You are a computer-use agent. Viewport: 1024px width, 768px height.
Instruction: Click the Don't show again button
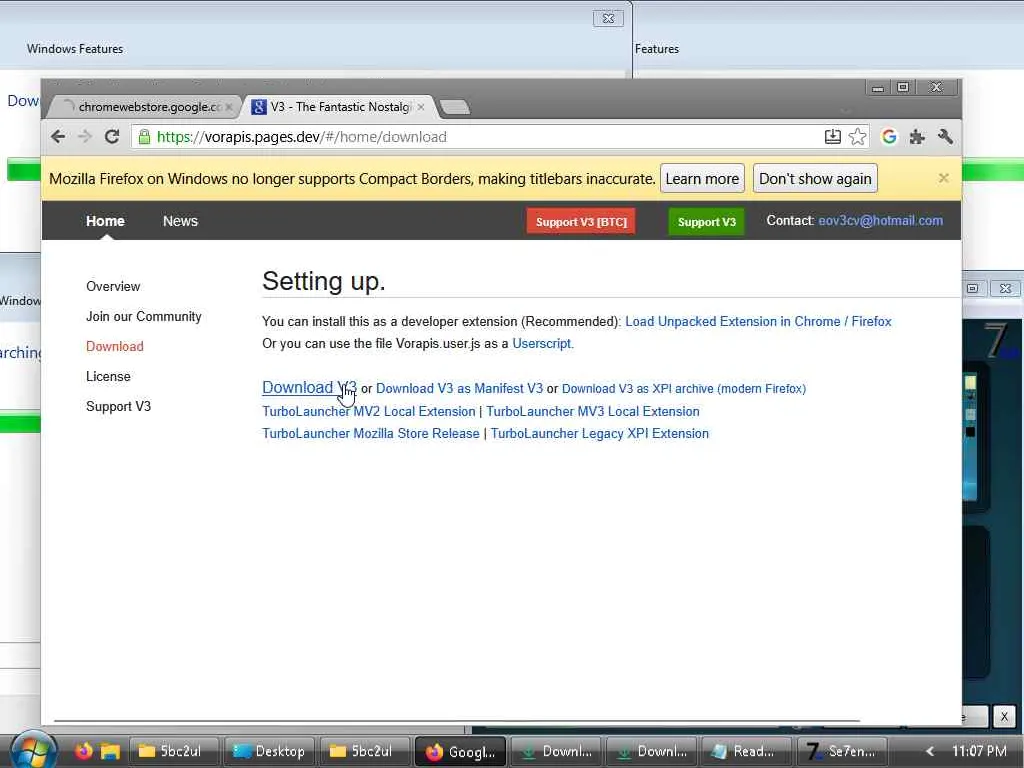[815, 178]
